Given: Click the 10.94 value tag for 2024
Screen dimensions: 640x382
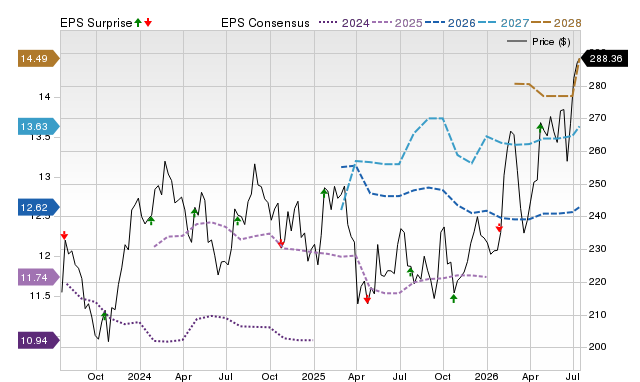Looking at the screenshot, I should click(38, 340).
